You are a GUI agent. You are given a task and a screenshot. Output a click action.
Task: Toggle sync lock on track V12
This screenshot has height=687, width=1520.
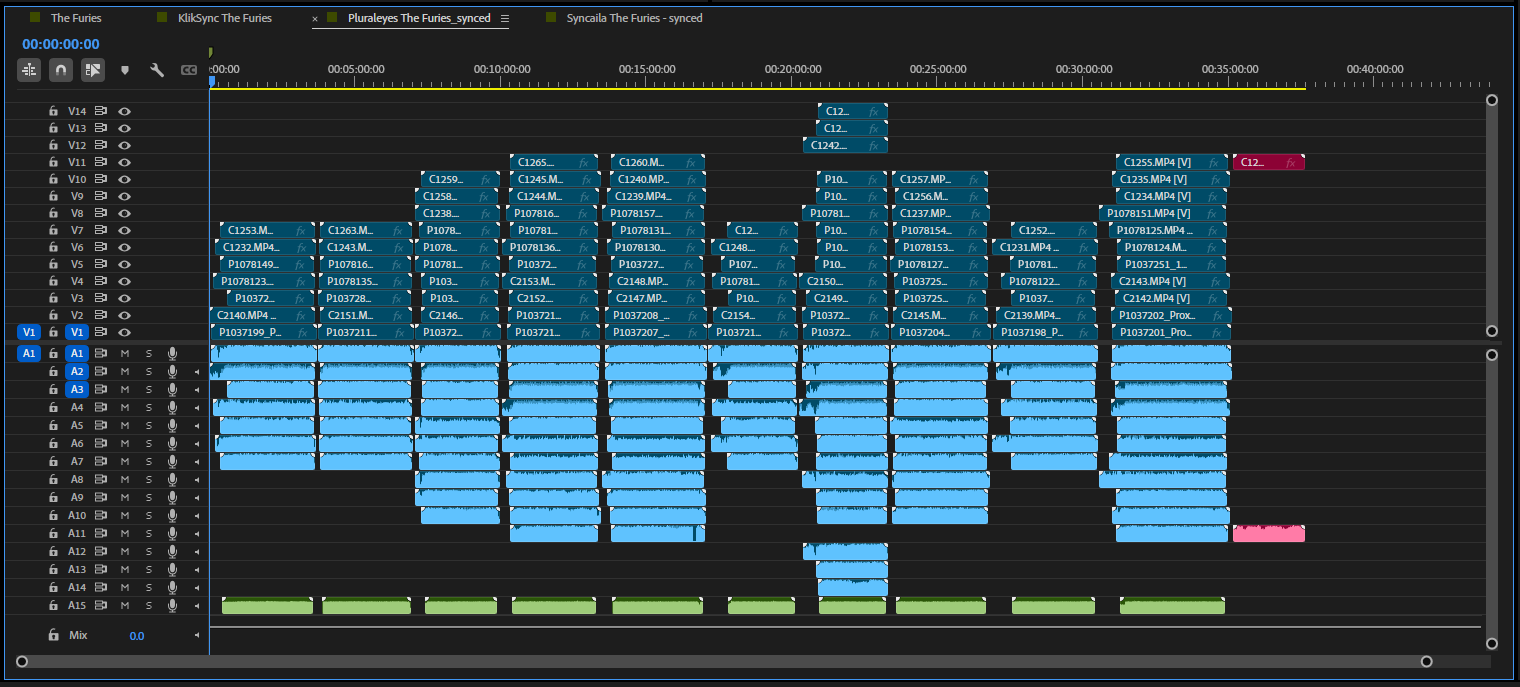tap(101, 145)
